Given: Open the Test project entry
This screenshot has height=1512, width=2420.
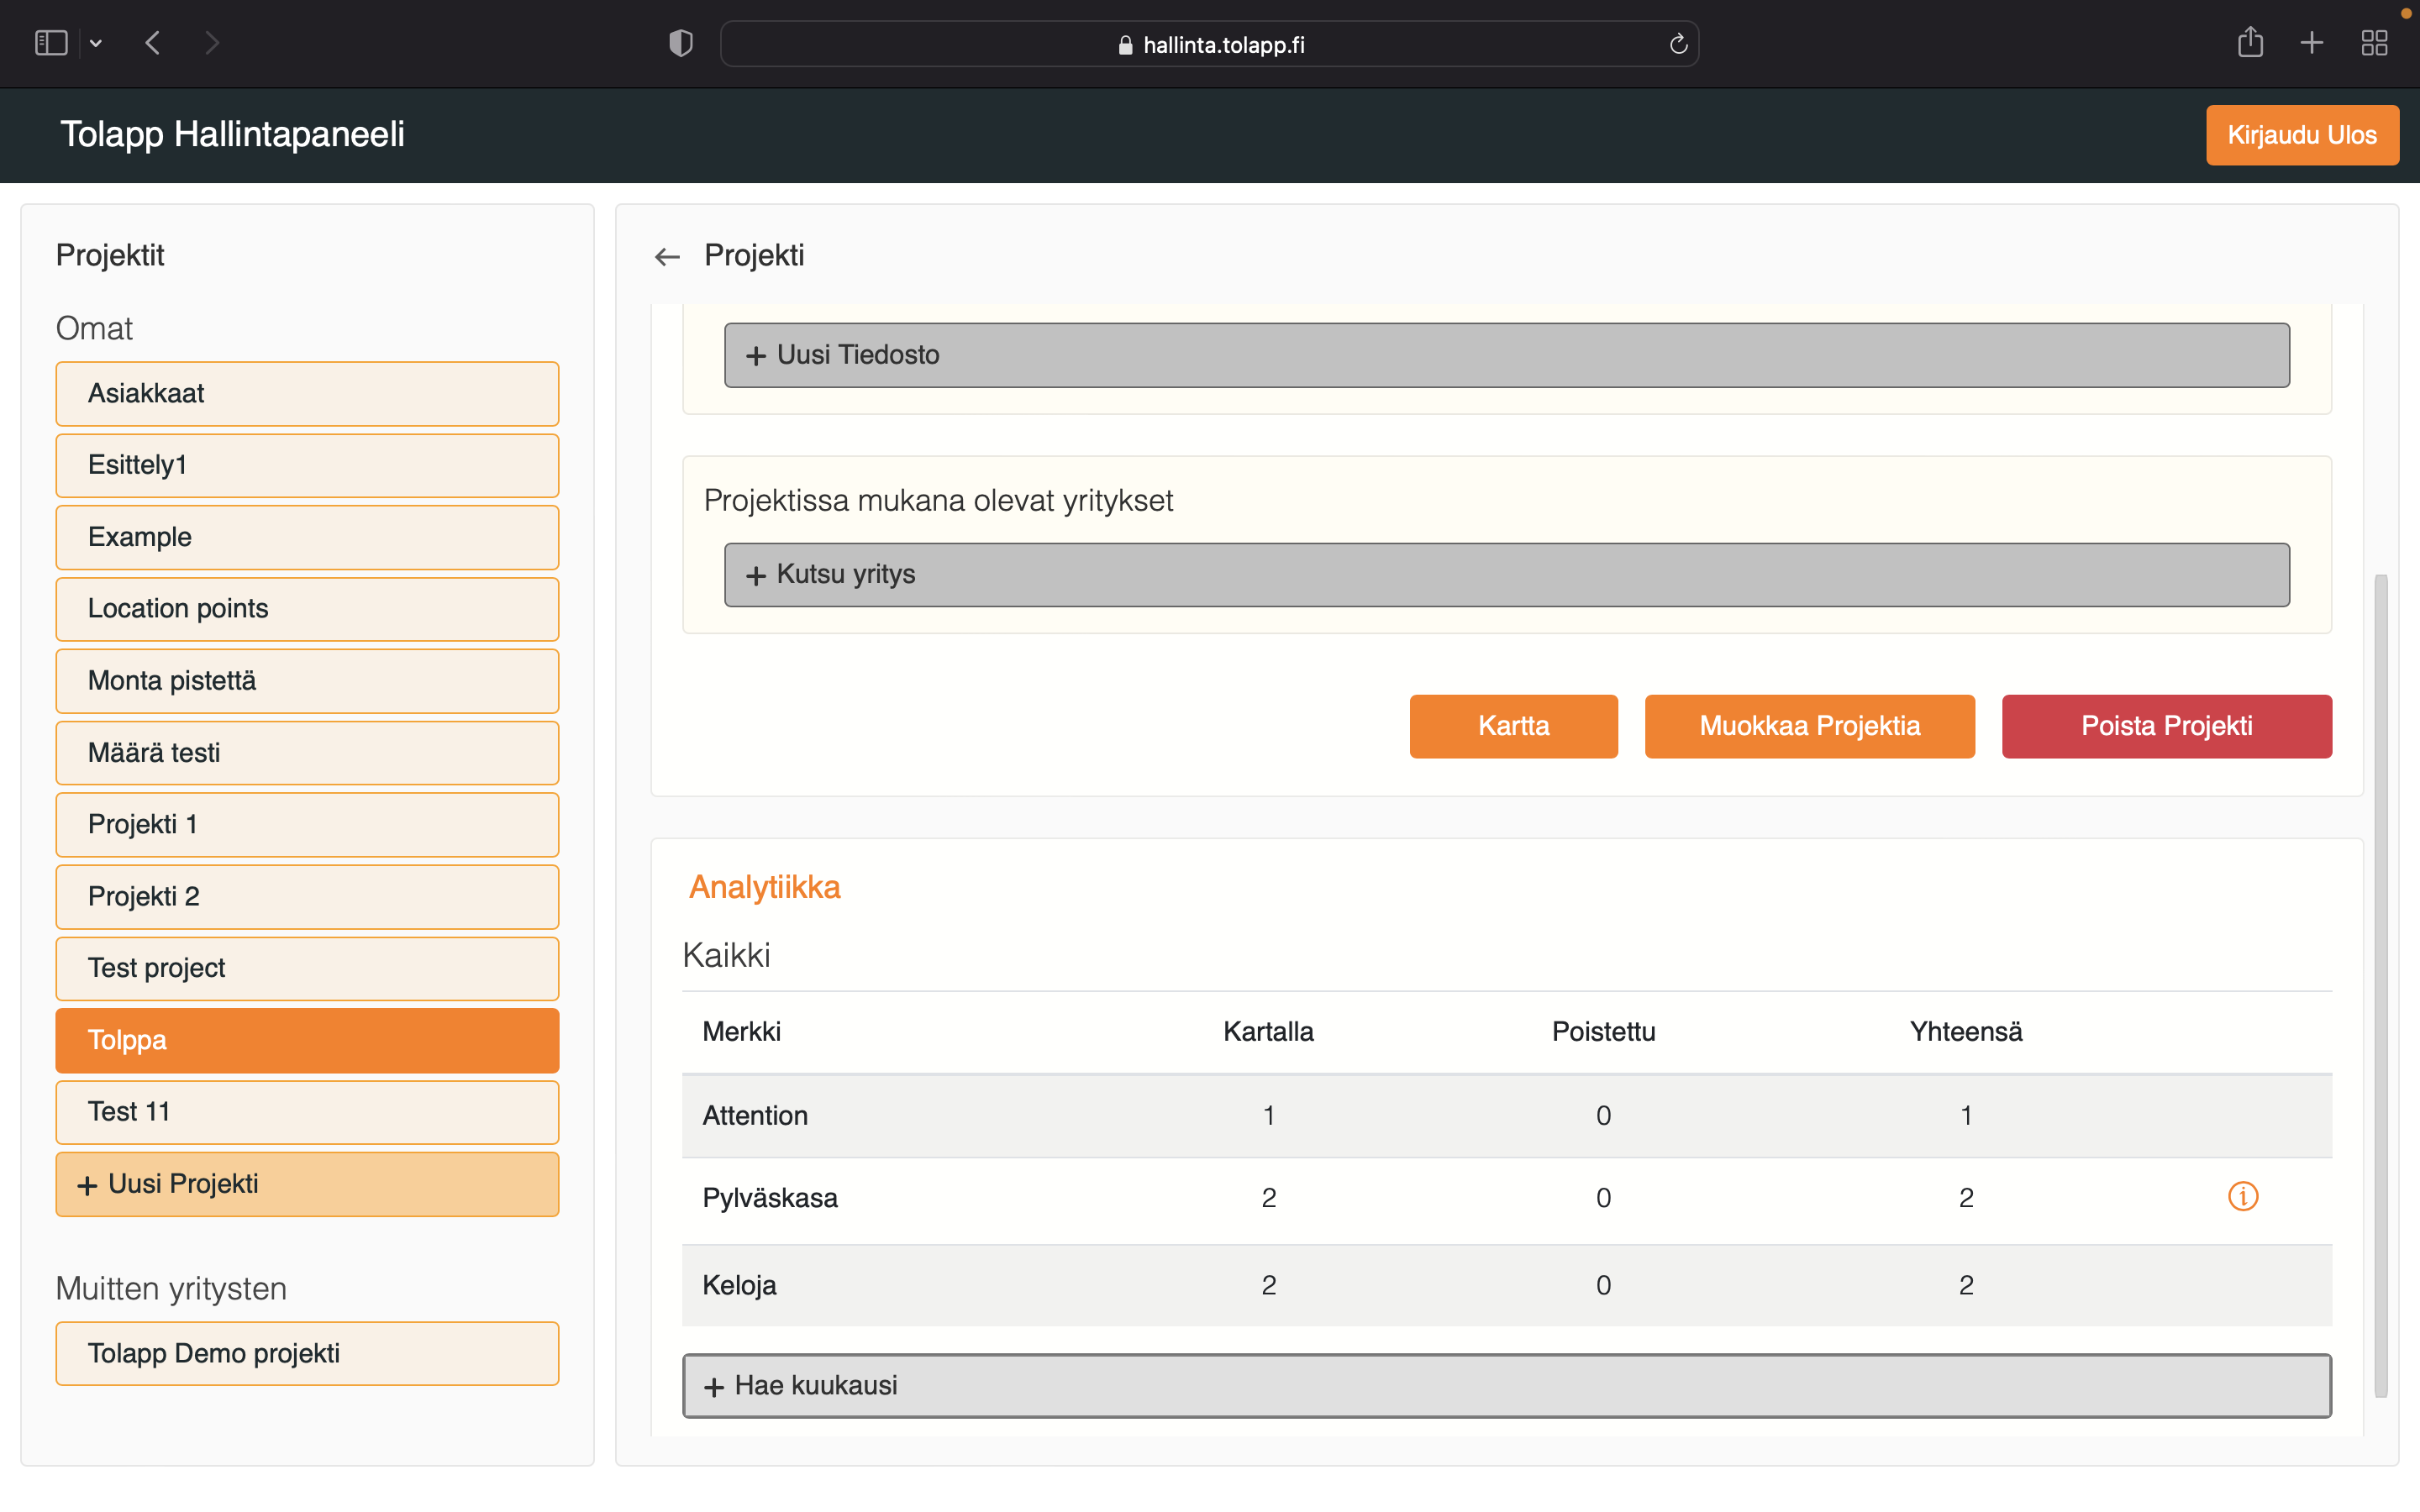Looking at the screenshot, I should click(307, 968).
